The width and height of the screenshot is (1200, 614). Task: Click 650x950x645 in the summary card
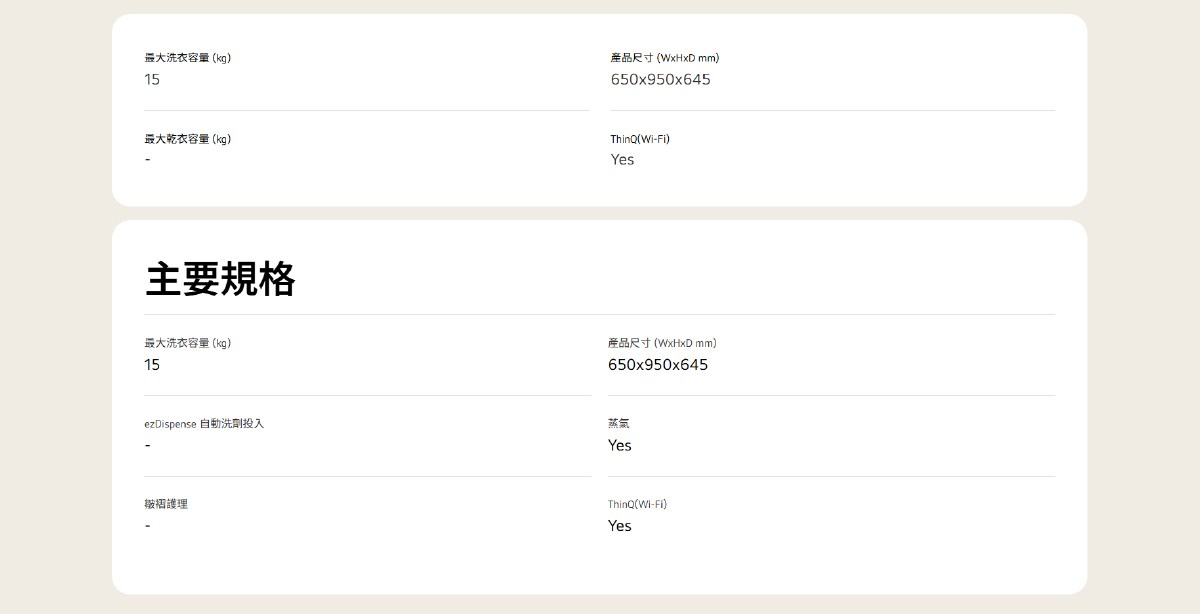661,79
